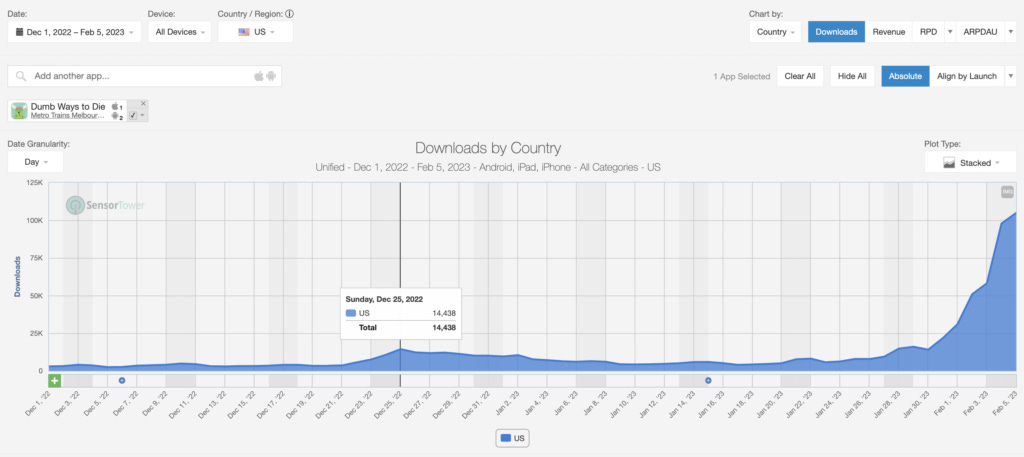Click the Plot Type label
Screen dimensions: 1024x457
[x=942, y=144]
